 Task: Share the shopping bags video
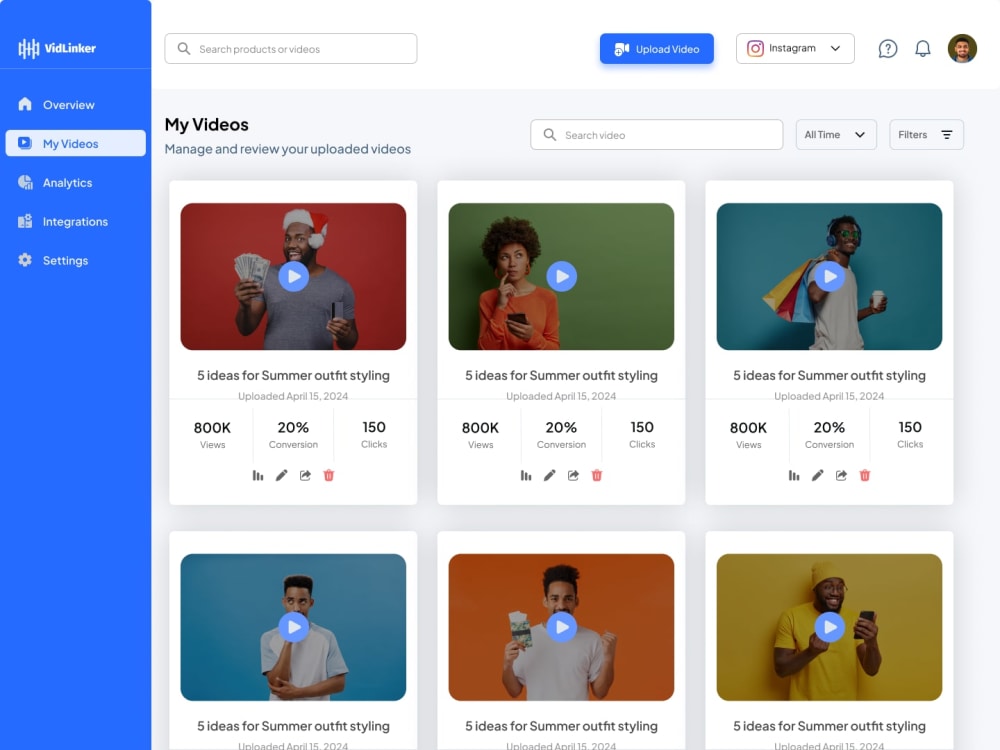pyautogui.click(x=842, y=476)
